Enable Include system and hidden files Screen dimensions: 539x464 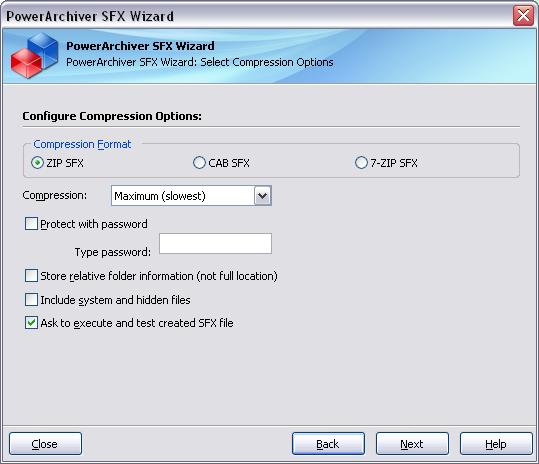(31, 300)
